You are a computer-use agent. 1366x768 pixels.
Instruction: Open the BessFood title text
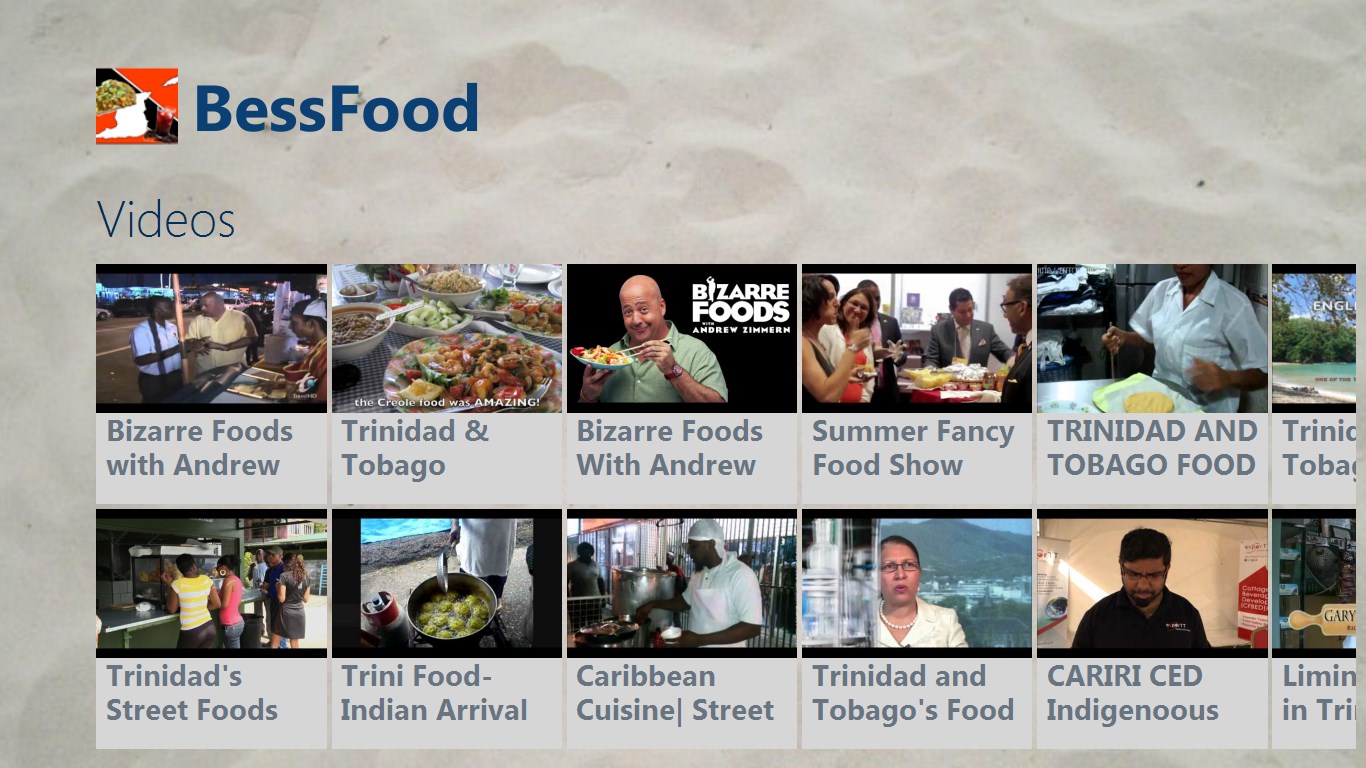336,108
